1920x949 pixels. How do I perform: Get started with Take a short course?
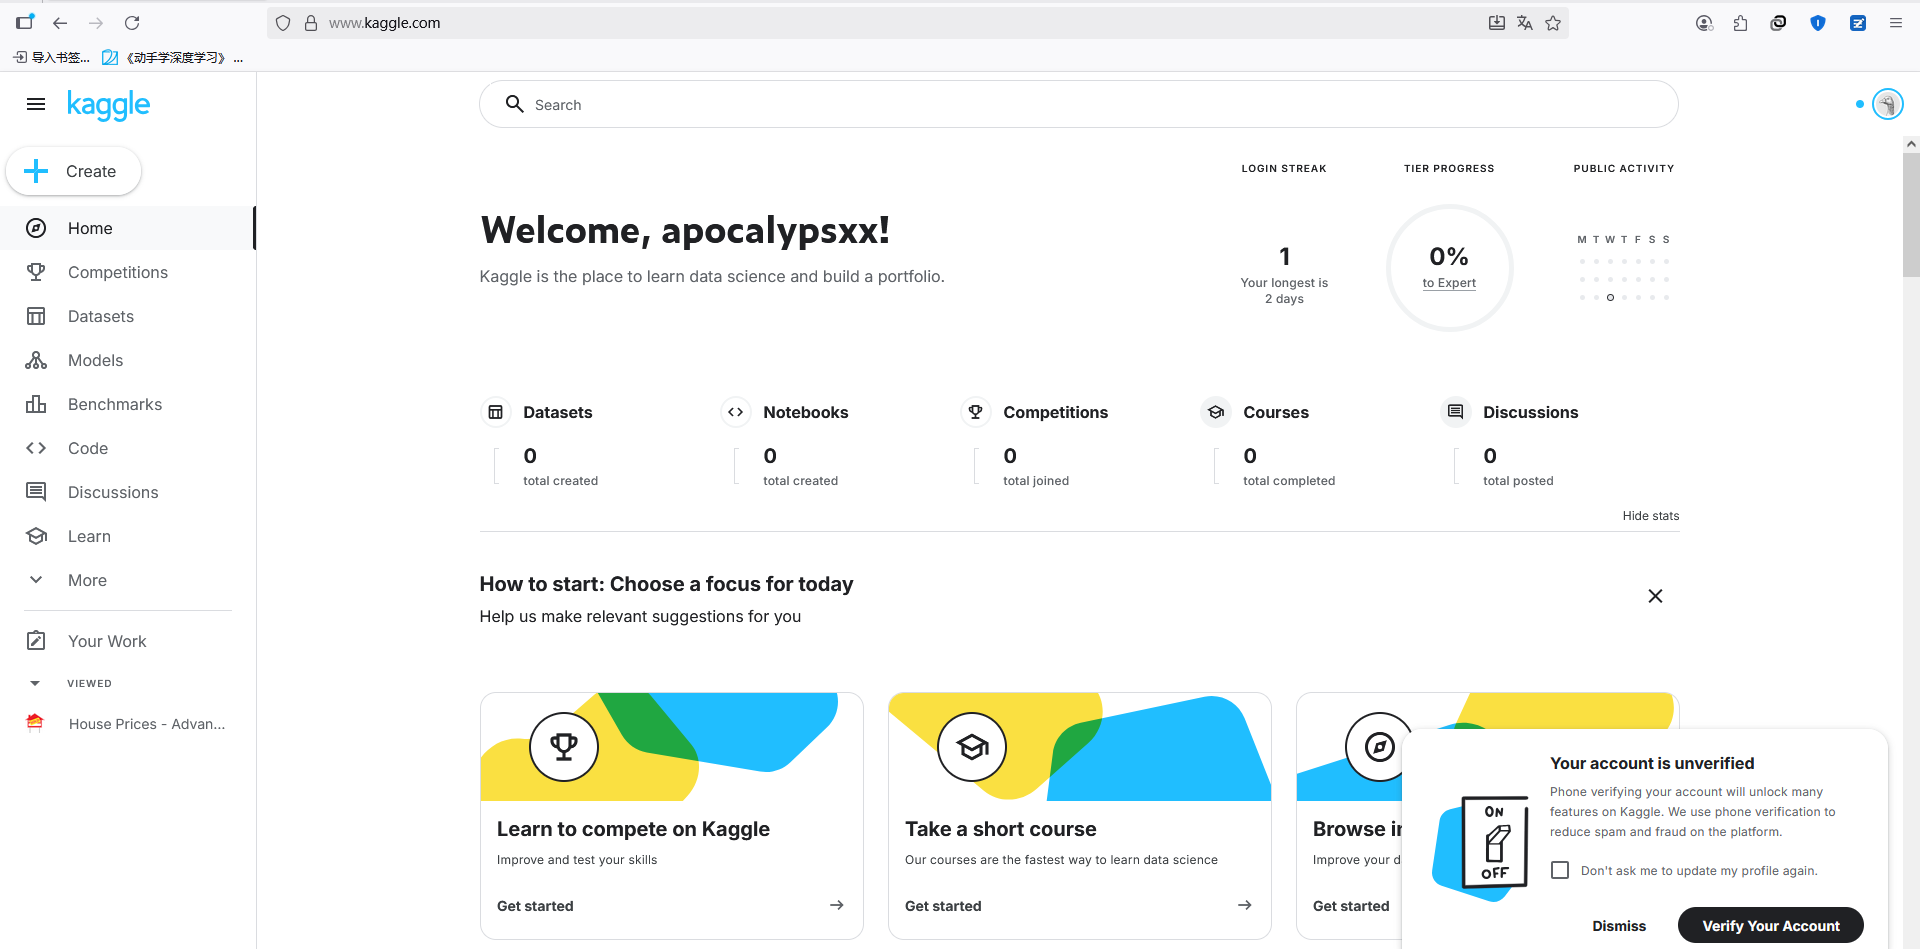click(943, 906)
